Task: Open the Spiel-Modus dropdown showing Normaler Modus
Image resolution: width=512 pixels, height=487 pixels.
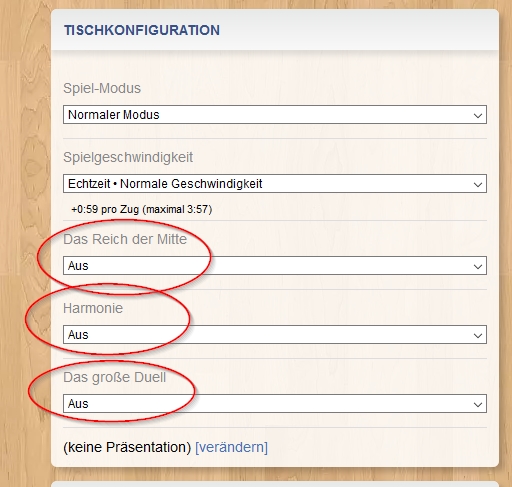Action: (275, 115)
